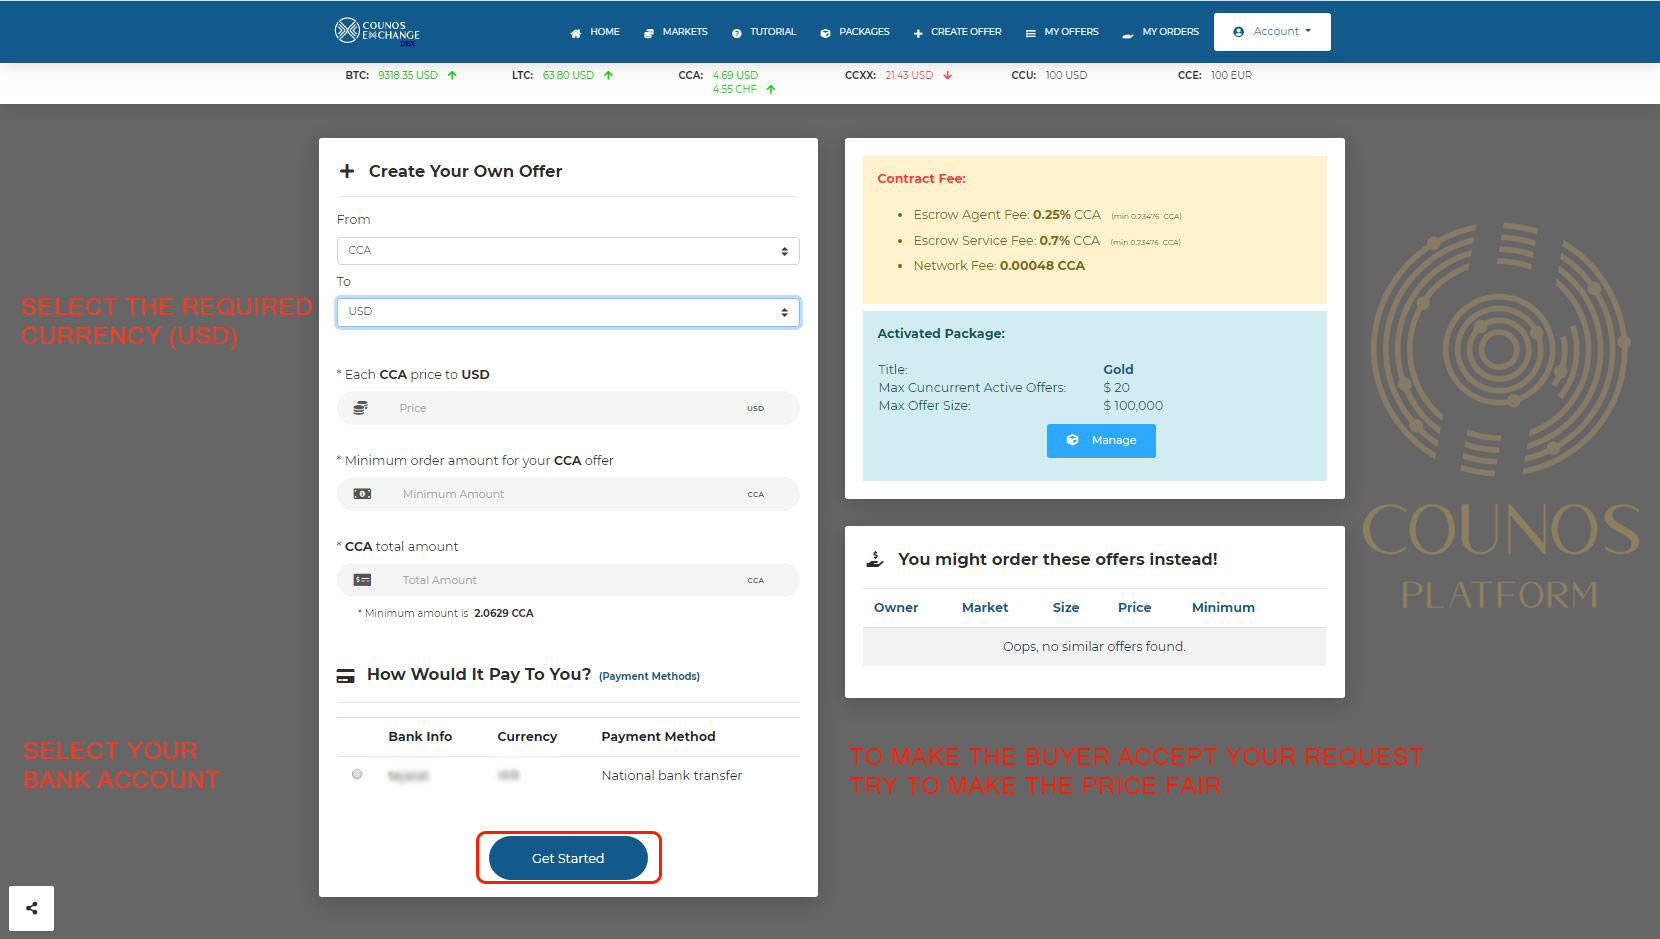Click the hand-coin icon beside suggested offers heading
Viewport: 1660px width, 939px height.
(x=875, y=560)
